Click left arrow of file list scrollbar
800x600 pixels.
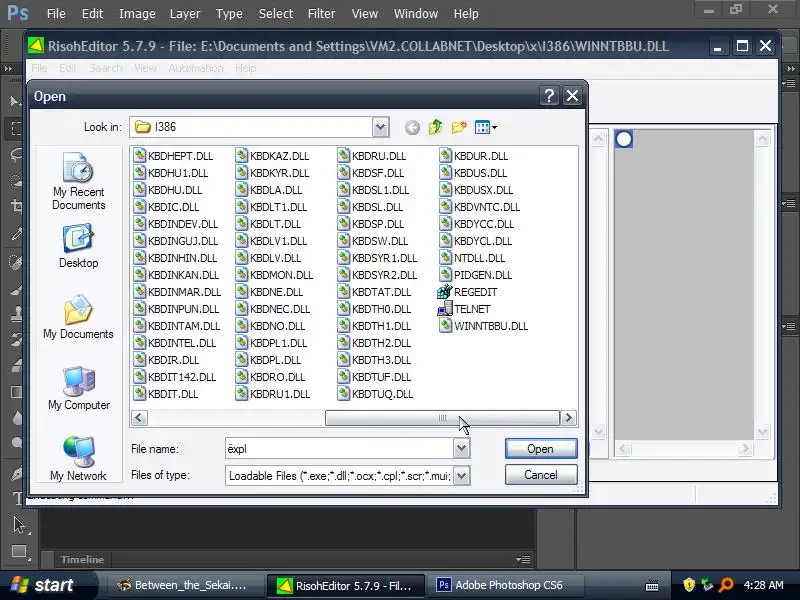click(139, 418)
